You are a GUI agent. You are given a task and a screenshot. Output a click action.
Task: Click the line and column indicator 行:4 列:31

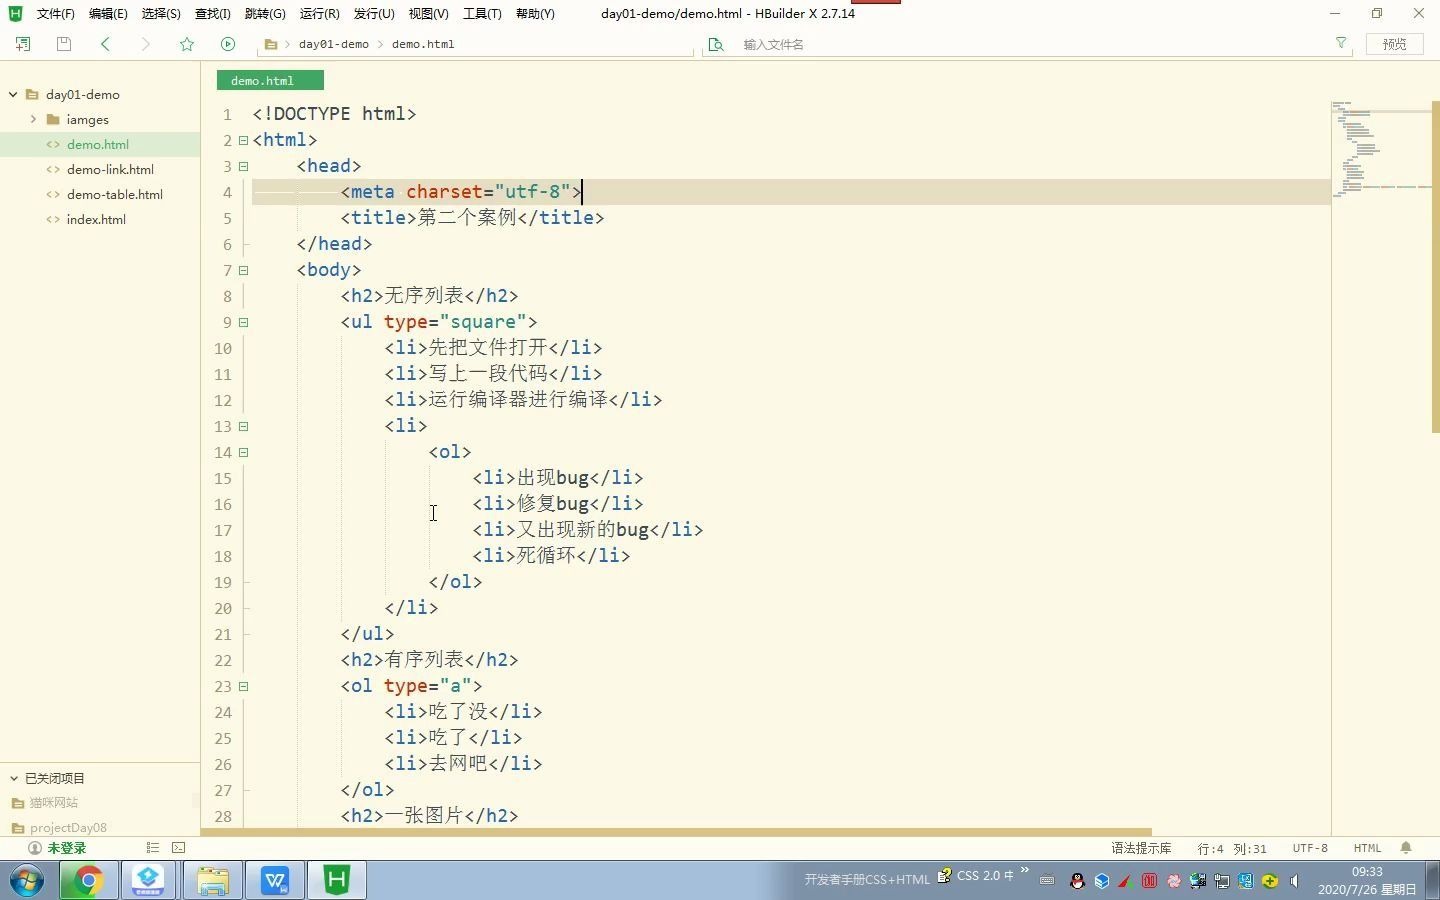click(x=1232, y=848)
